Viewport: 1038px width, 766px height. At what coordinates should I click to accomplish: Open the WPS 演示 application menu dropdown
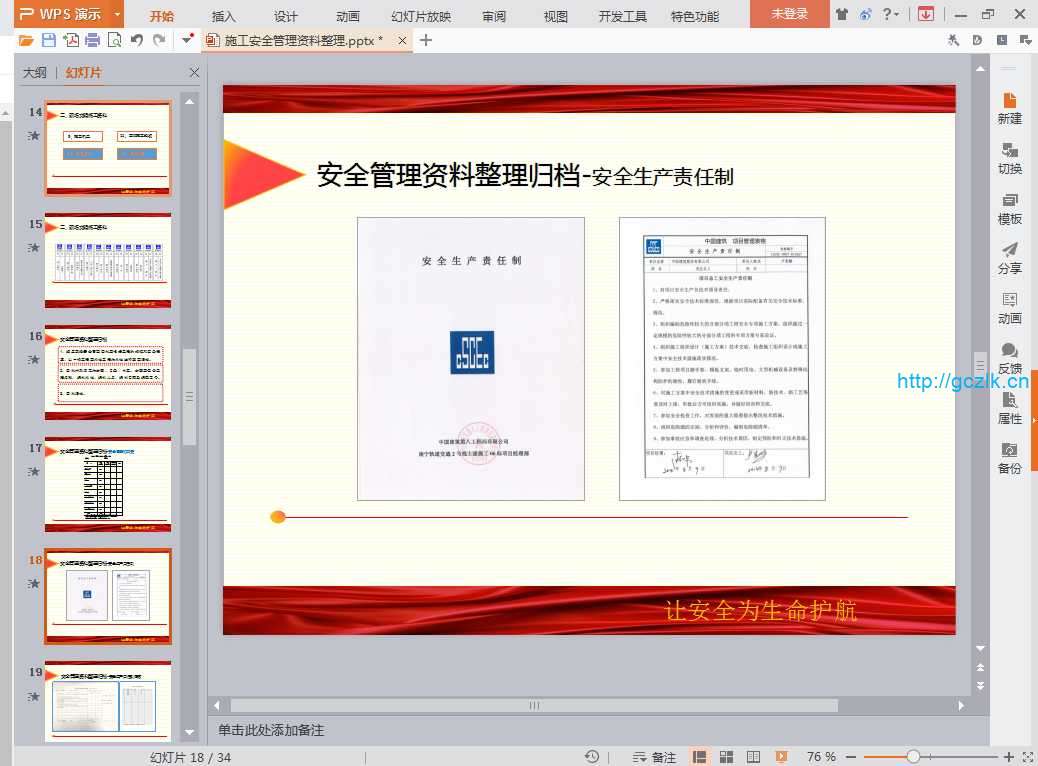tap(117, 14)
